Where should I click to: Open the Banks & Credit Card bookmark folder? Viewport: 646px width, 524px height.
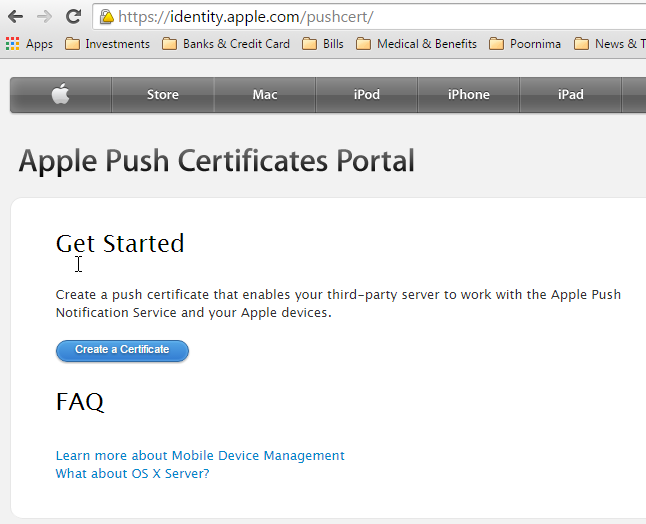(226, 44)
